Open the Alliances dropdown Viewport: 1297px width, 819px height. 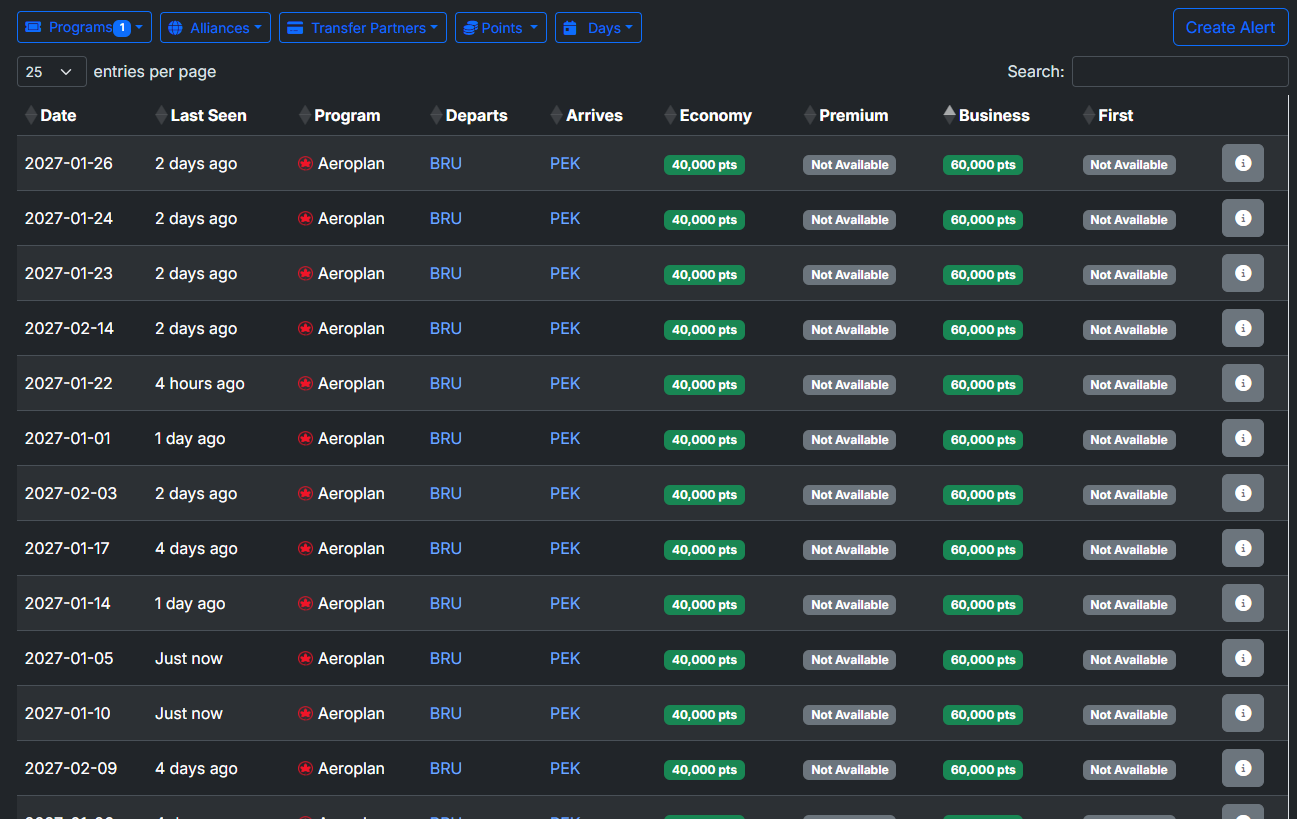pos(215,28)
